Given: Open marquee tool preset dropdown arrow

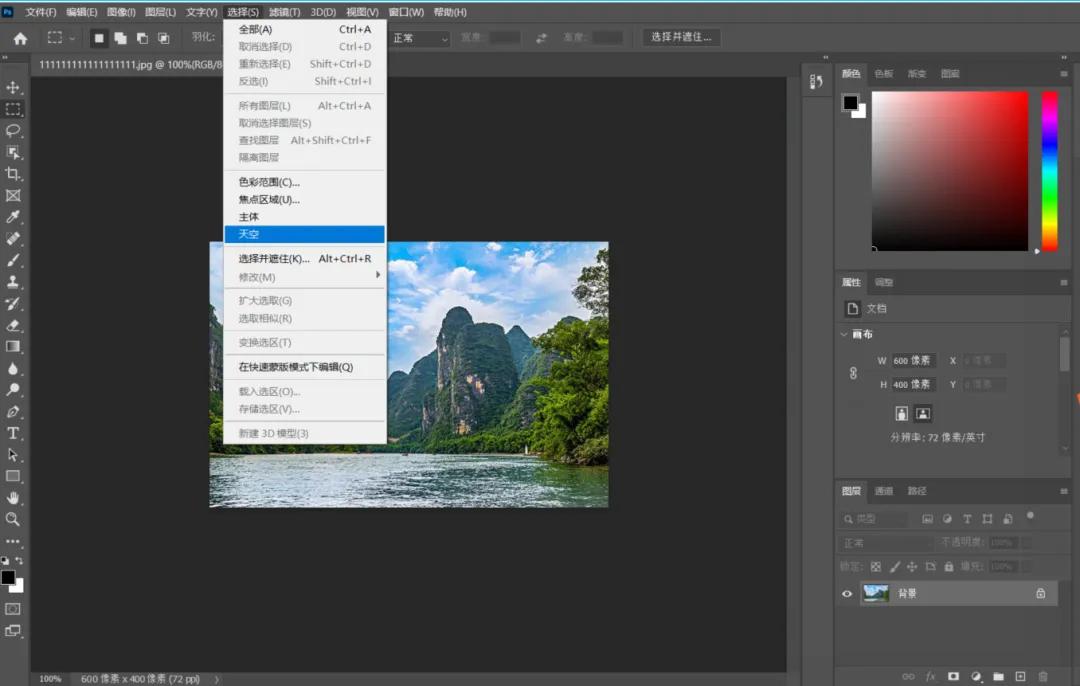Looking at the screenshot, I should point(72,39).
